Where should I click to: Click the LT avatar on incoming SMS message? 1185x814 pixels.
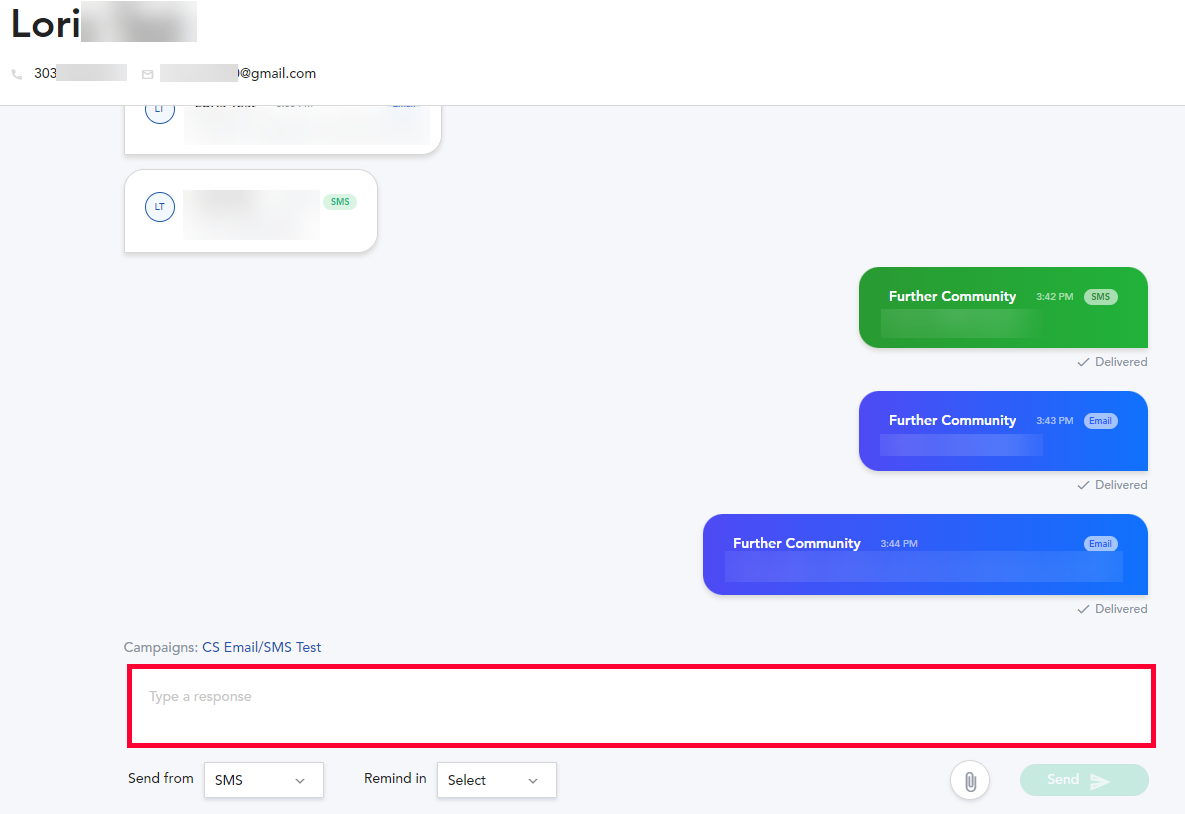tap(160, 207)
